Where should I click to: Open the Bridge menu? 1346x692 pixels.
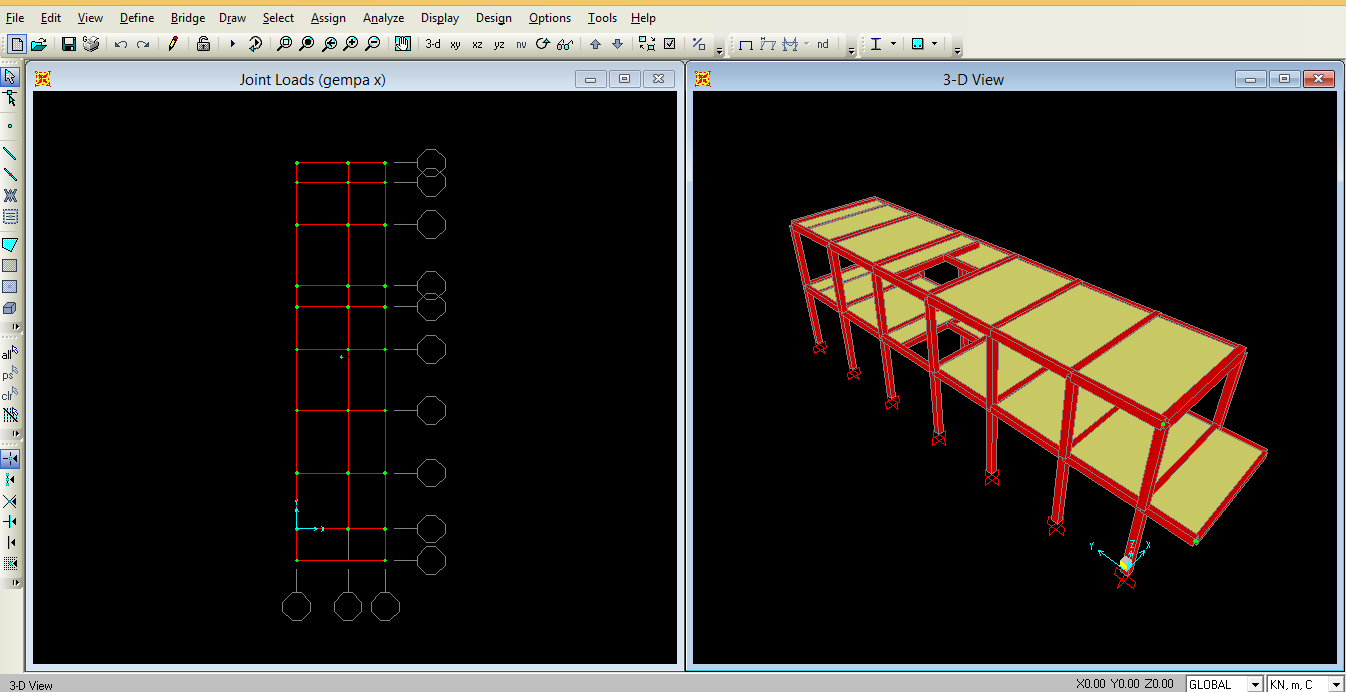[x=188, y=18]
